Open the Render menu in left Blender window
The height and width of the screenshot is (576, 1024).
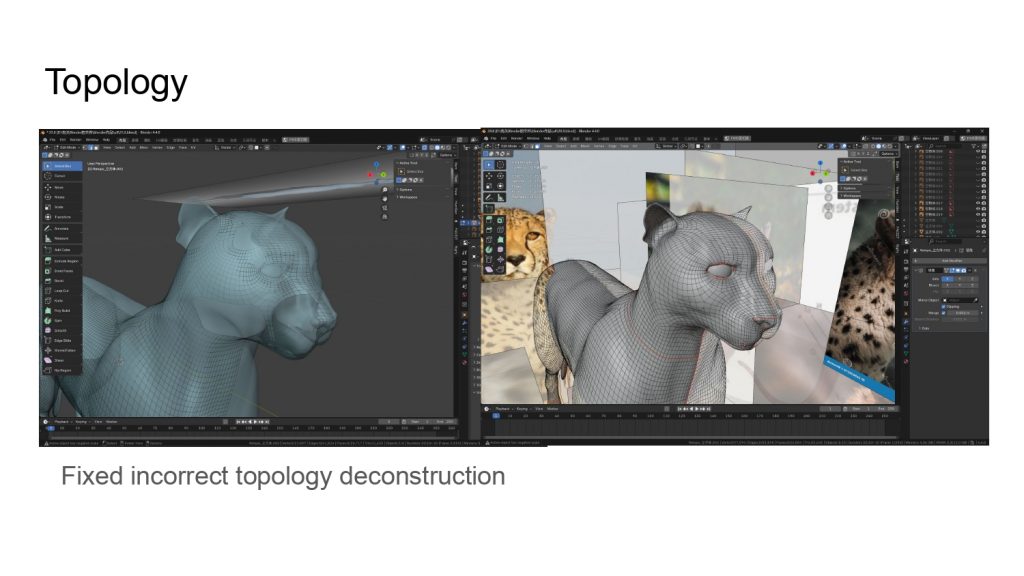click(78, 139)
